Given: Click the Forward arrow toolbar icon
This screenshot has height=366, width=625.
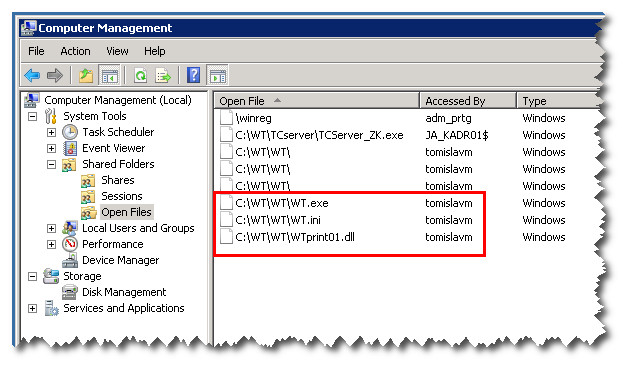Looking at the screenshot, I should pos(55,75).
